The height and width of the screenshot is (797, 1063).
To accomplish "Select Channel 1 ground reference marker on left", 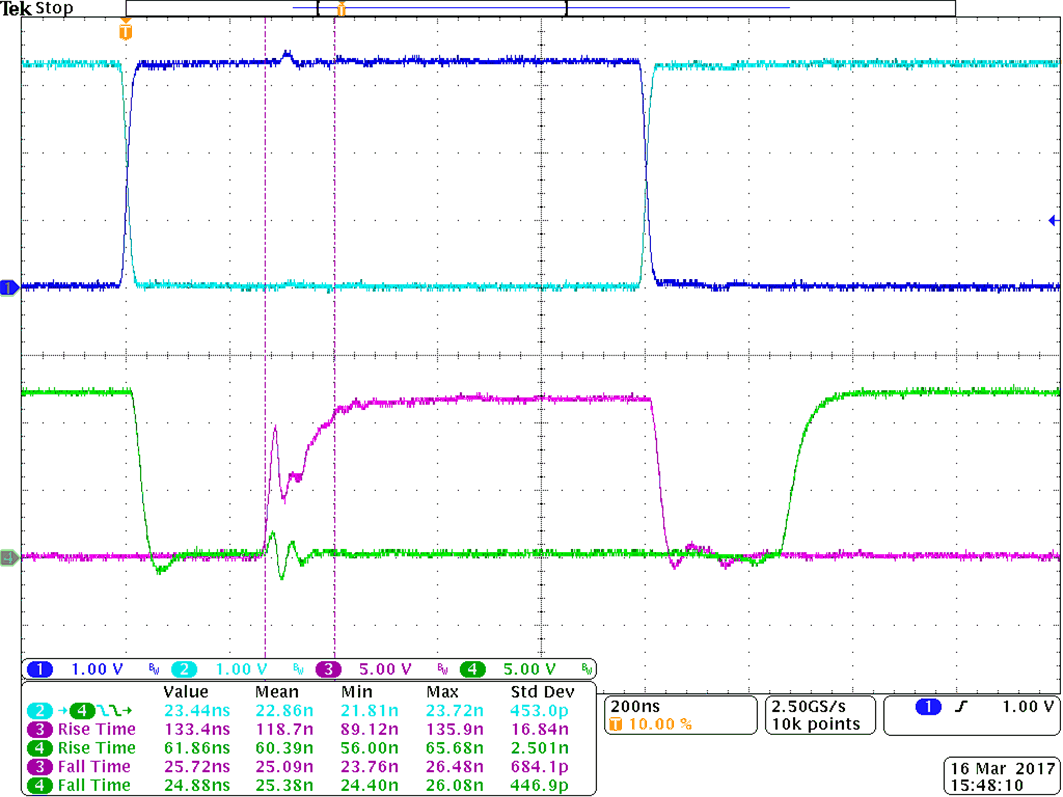I will pos(7,288).
